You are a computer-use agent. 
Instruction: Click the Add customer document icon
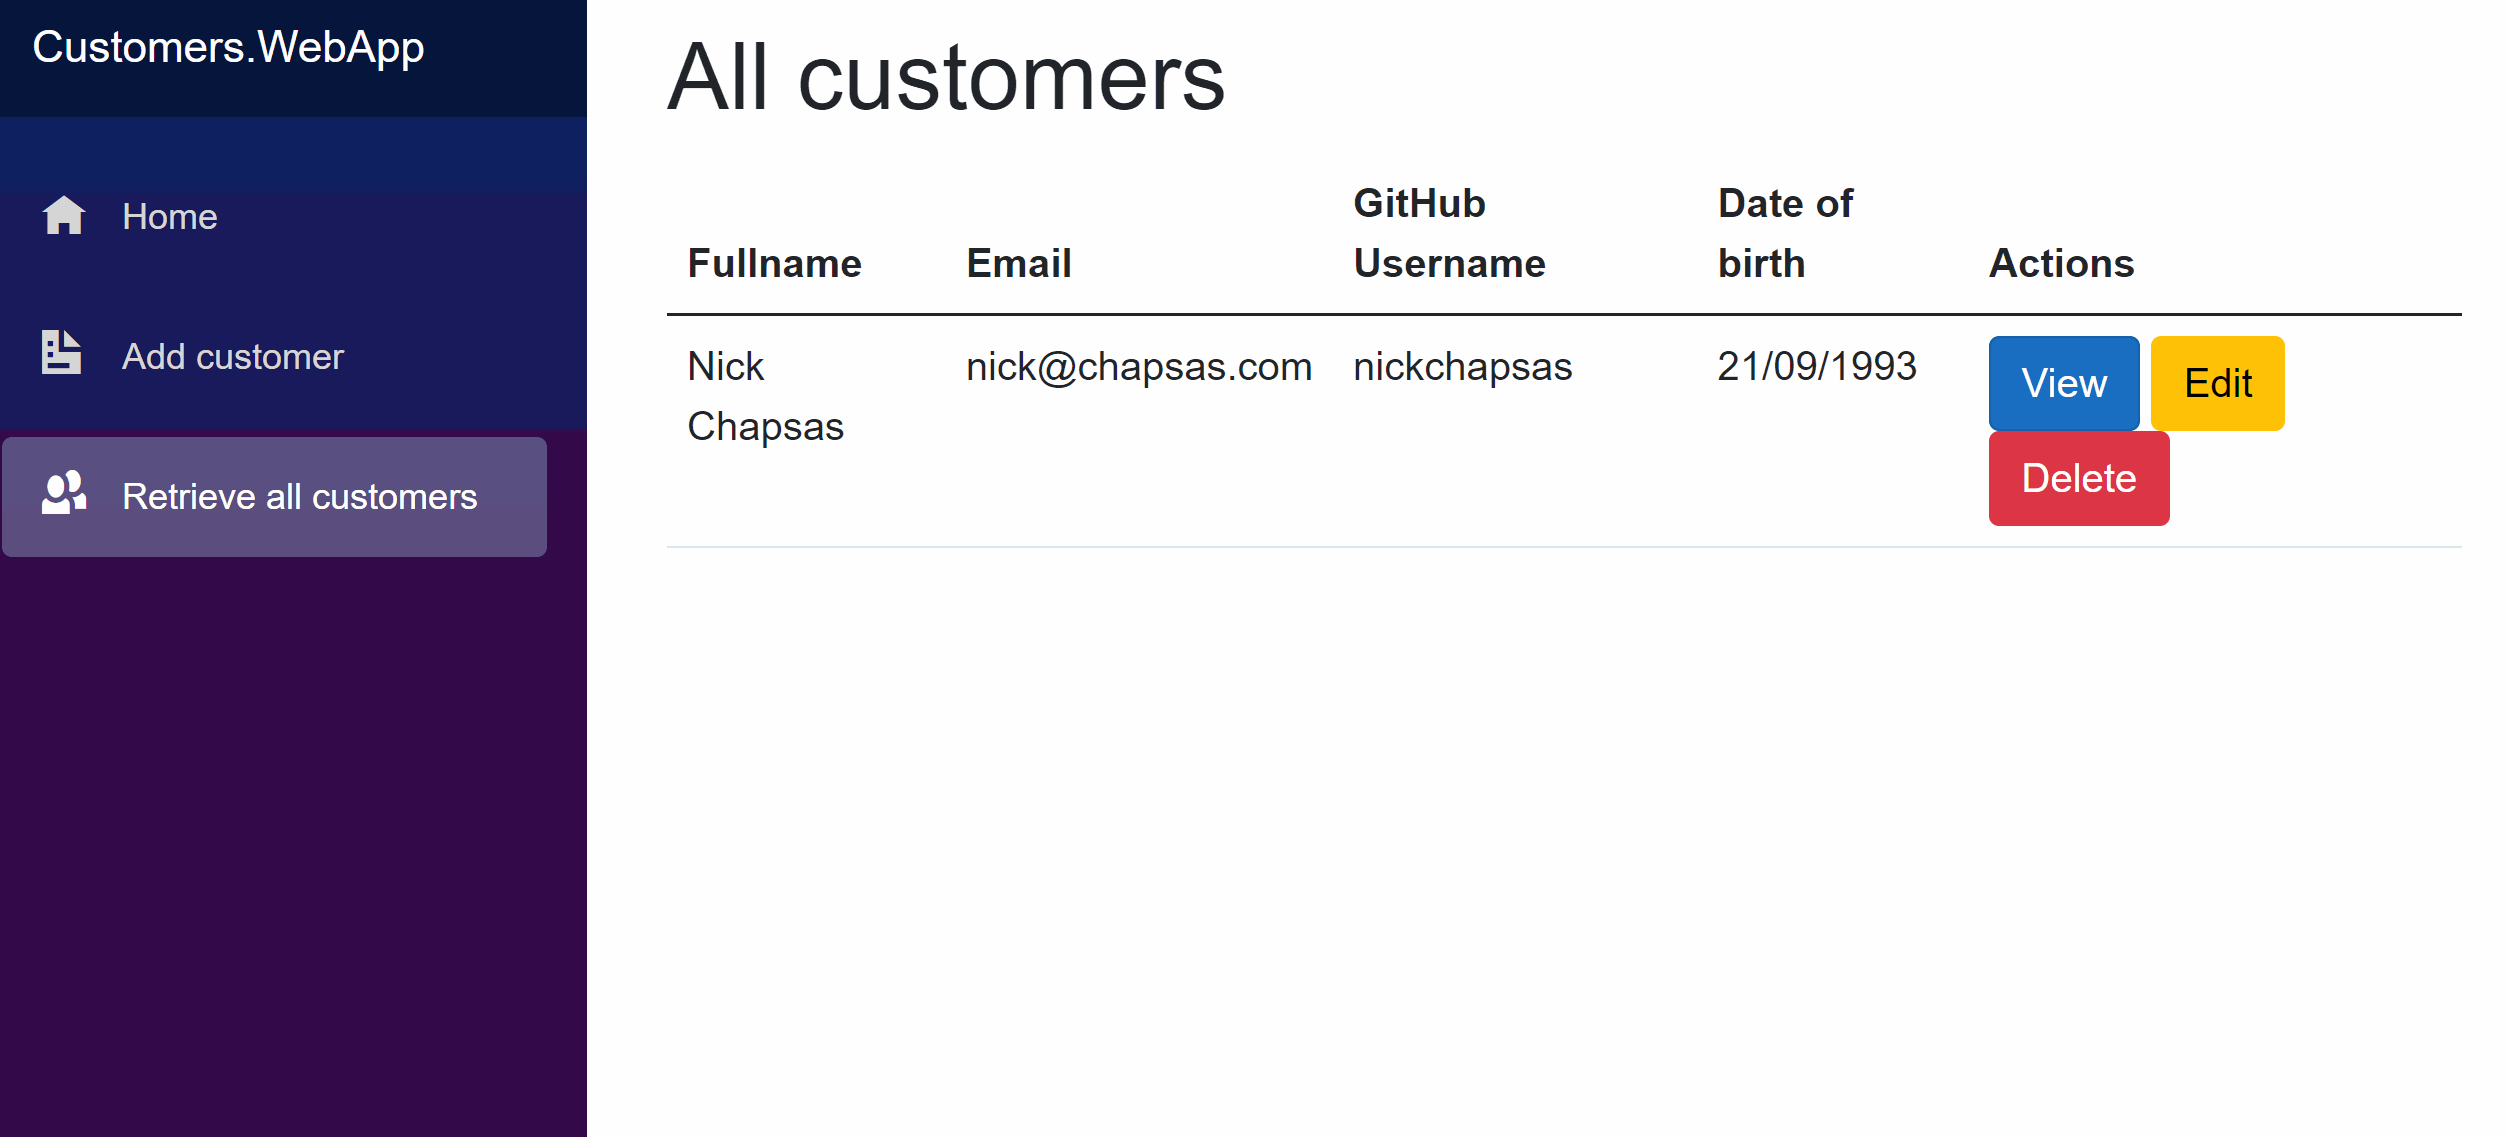(62, 353)
